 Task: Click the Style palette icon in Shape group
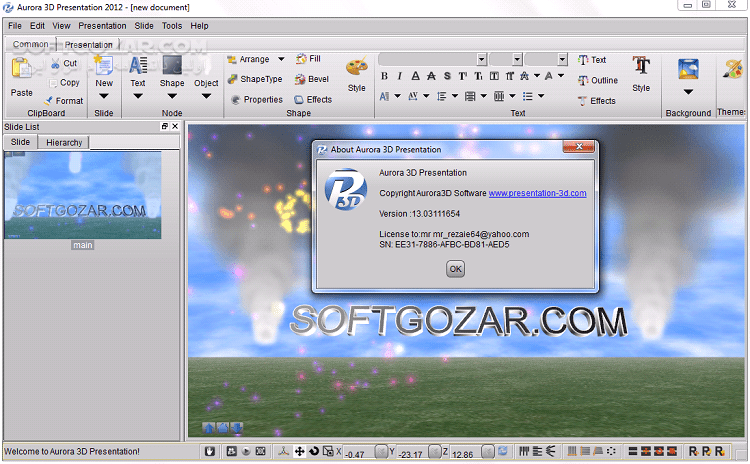(356, 68)
